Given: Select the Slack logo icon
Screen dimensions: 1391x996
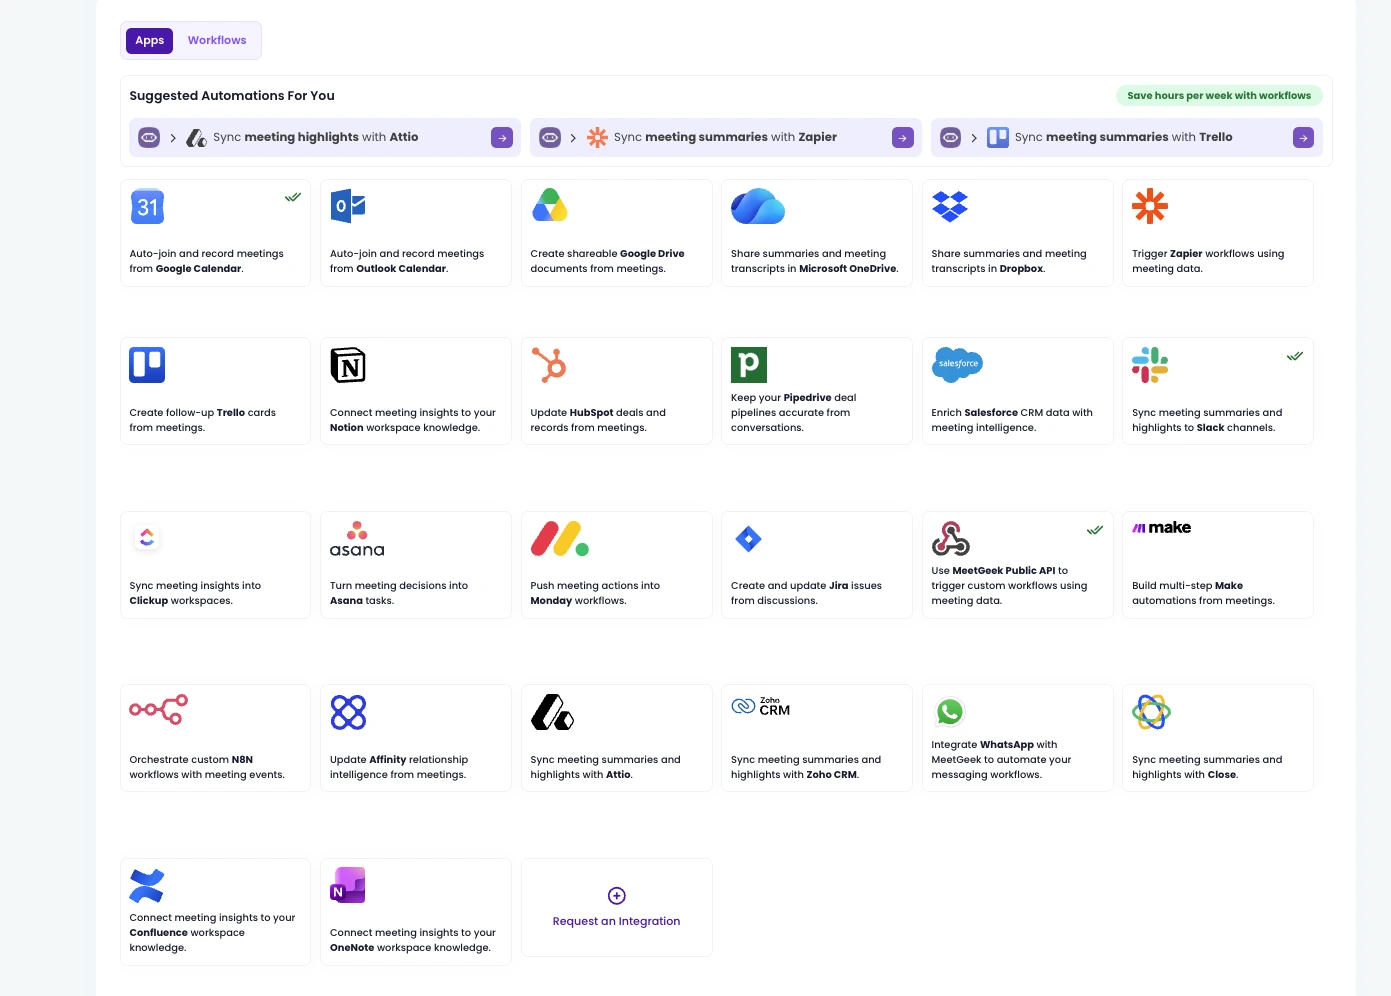Looking at the screenshot, I should [x=1150, y=365].
